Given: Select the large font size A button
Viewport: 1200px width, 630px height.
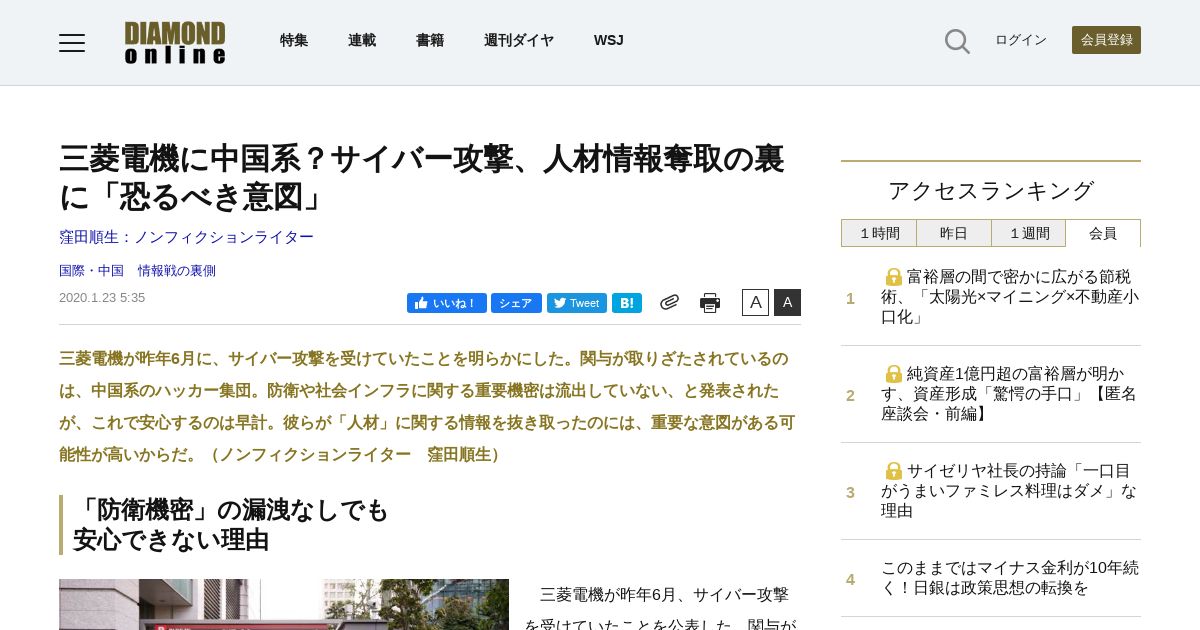Looking at the screenshot, I should click(x=787, y=302).
